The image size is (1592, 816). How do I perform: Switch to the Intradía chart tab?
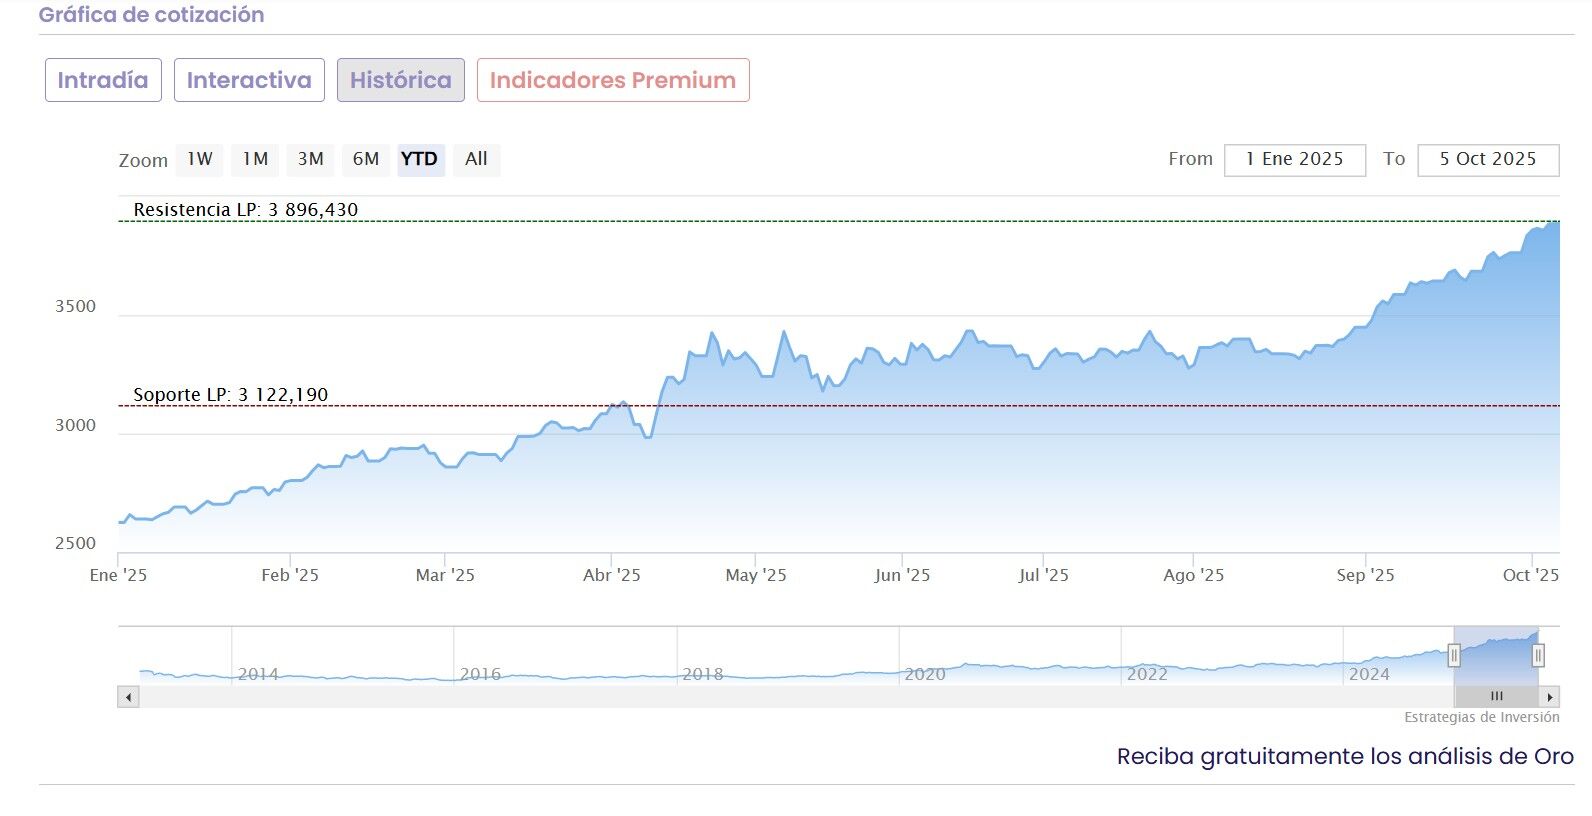(x=103, y=80)
